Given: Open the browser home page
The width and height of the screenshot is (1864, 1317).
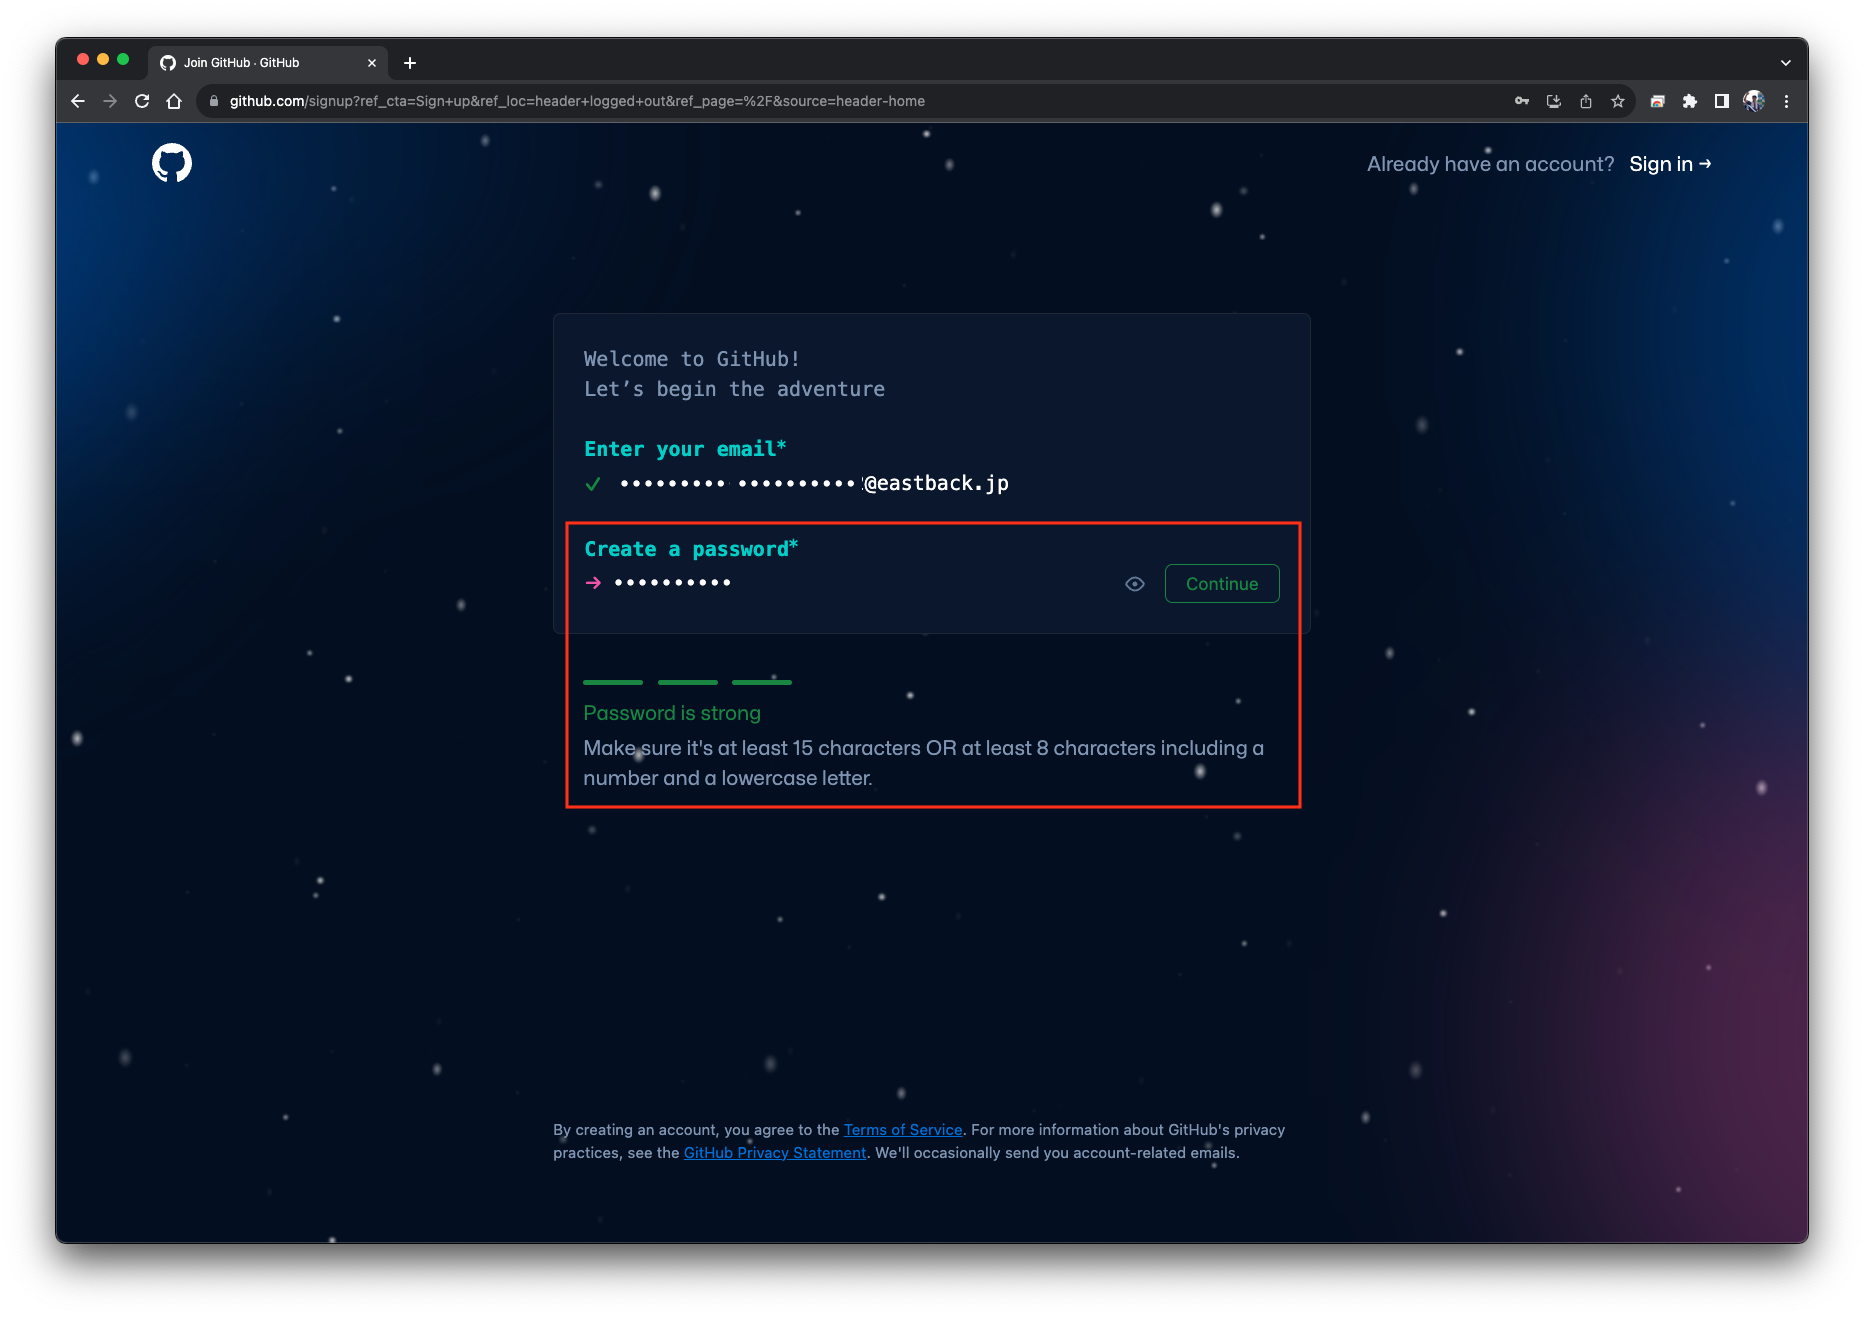Looking at the screenshot, I should click(174, 101).
